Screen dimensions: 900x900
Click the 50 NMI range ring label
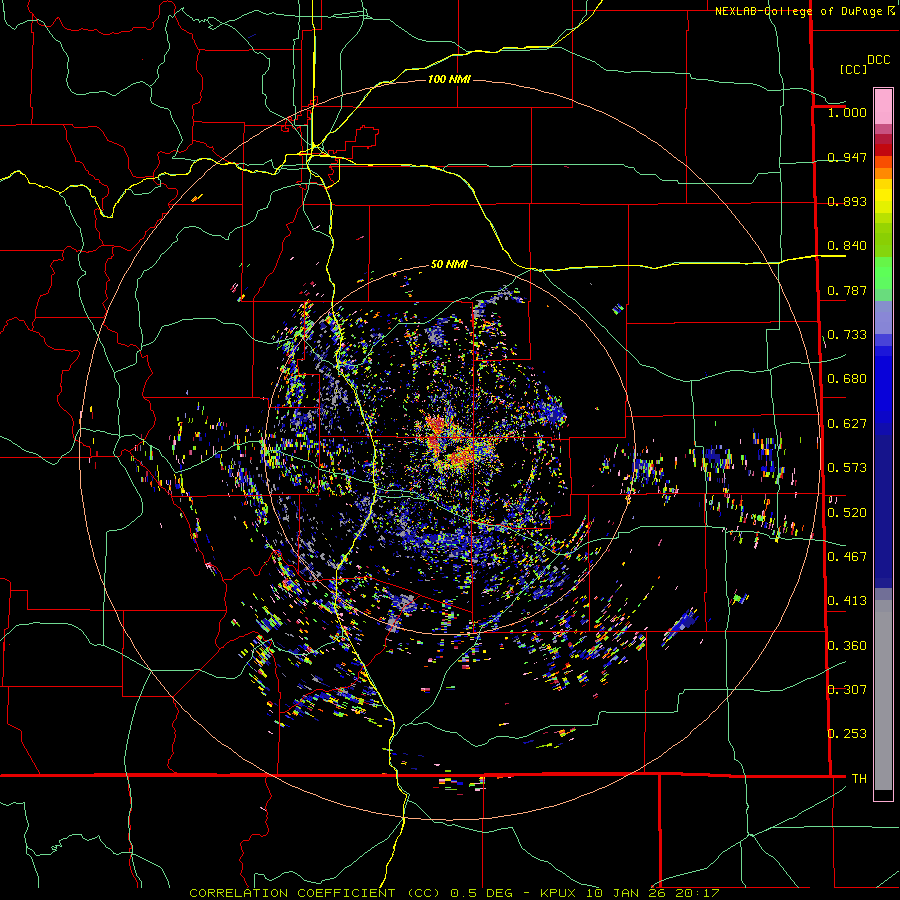(x=449, y=264)
